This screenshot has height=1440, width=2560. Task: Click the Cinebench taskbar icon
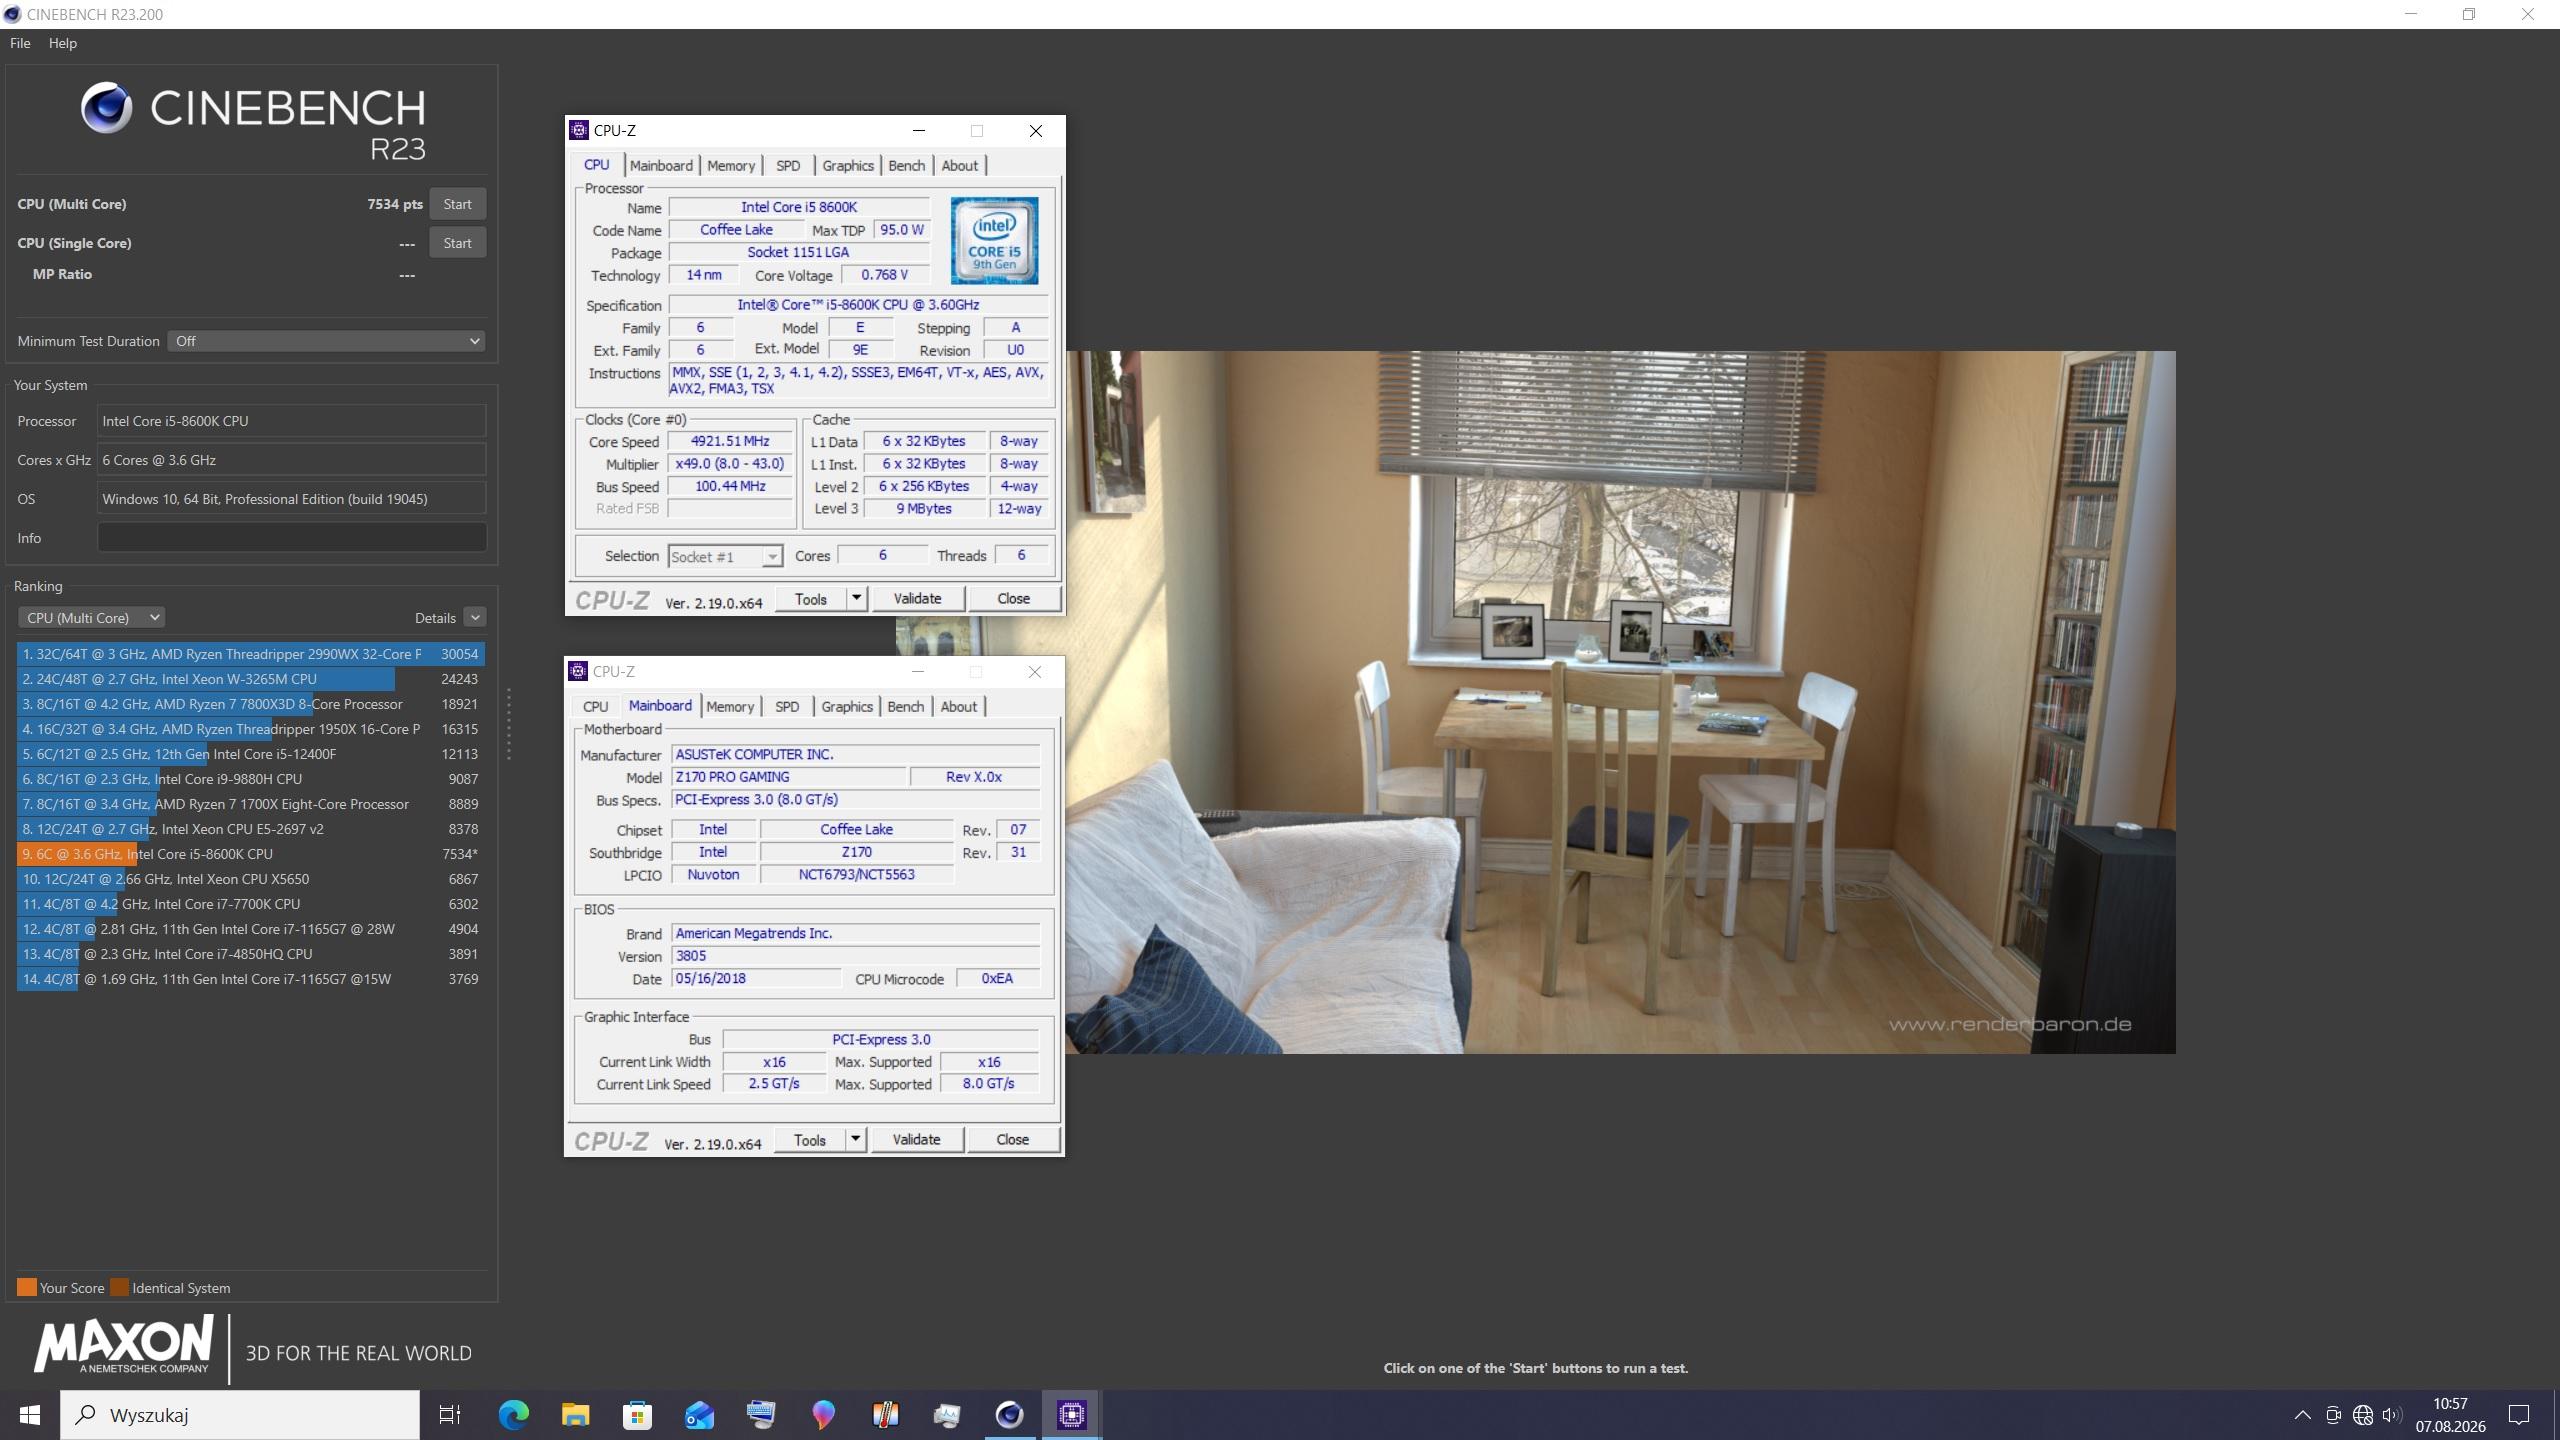(1009, 1415)
